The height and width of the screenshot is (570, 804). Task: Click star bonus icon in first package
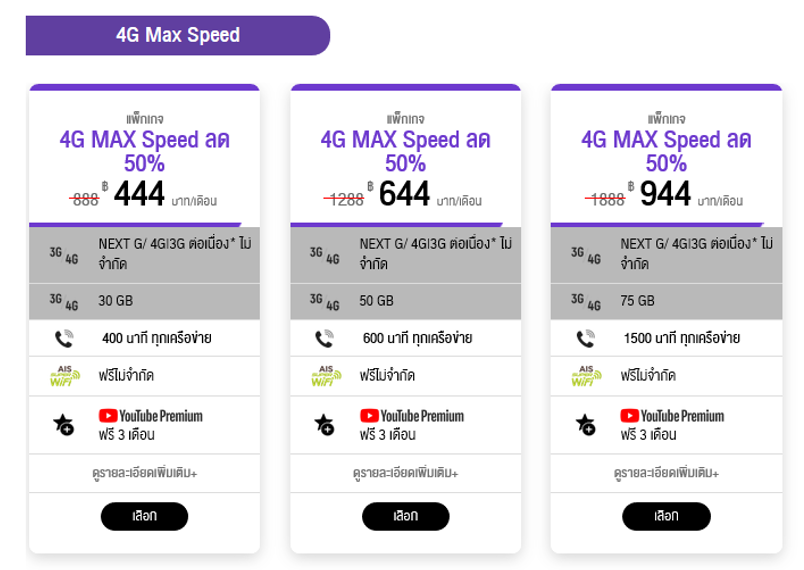[64, 424]
